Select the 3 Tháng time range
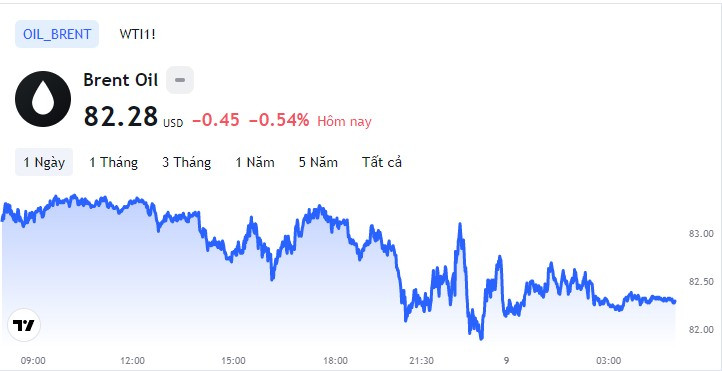Viewport: 722px width, 371px height. tap(186, 162)
